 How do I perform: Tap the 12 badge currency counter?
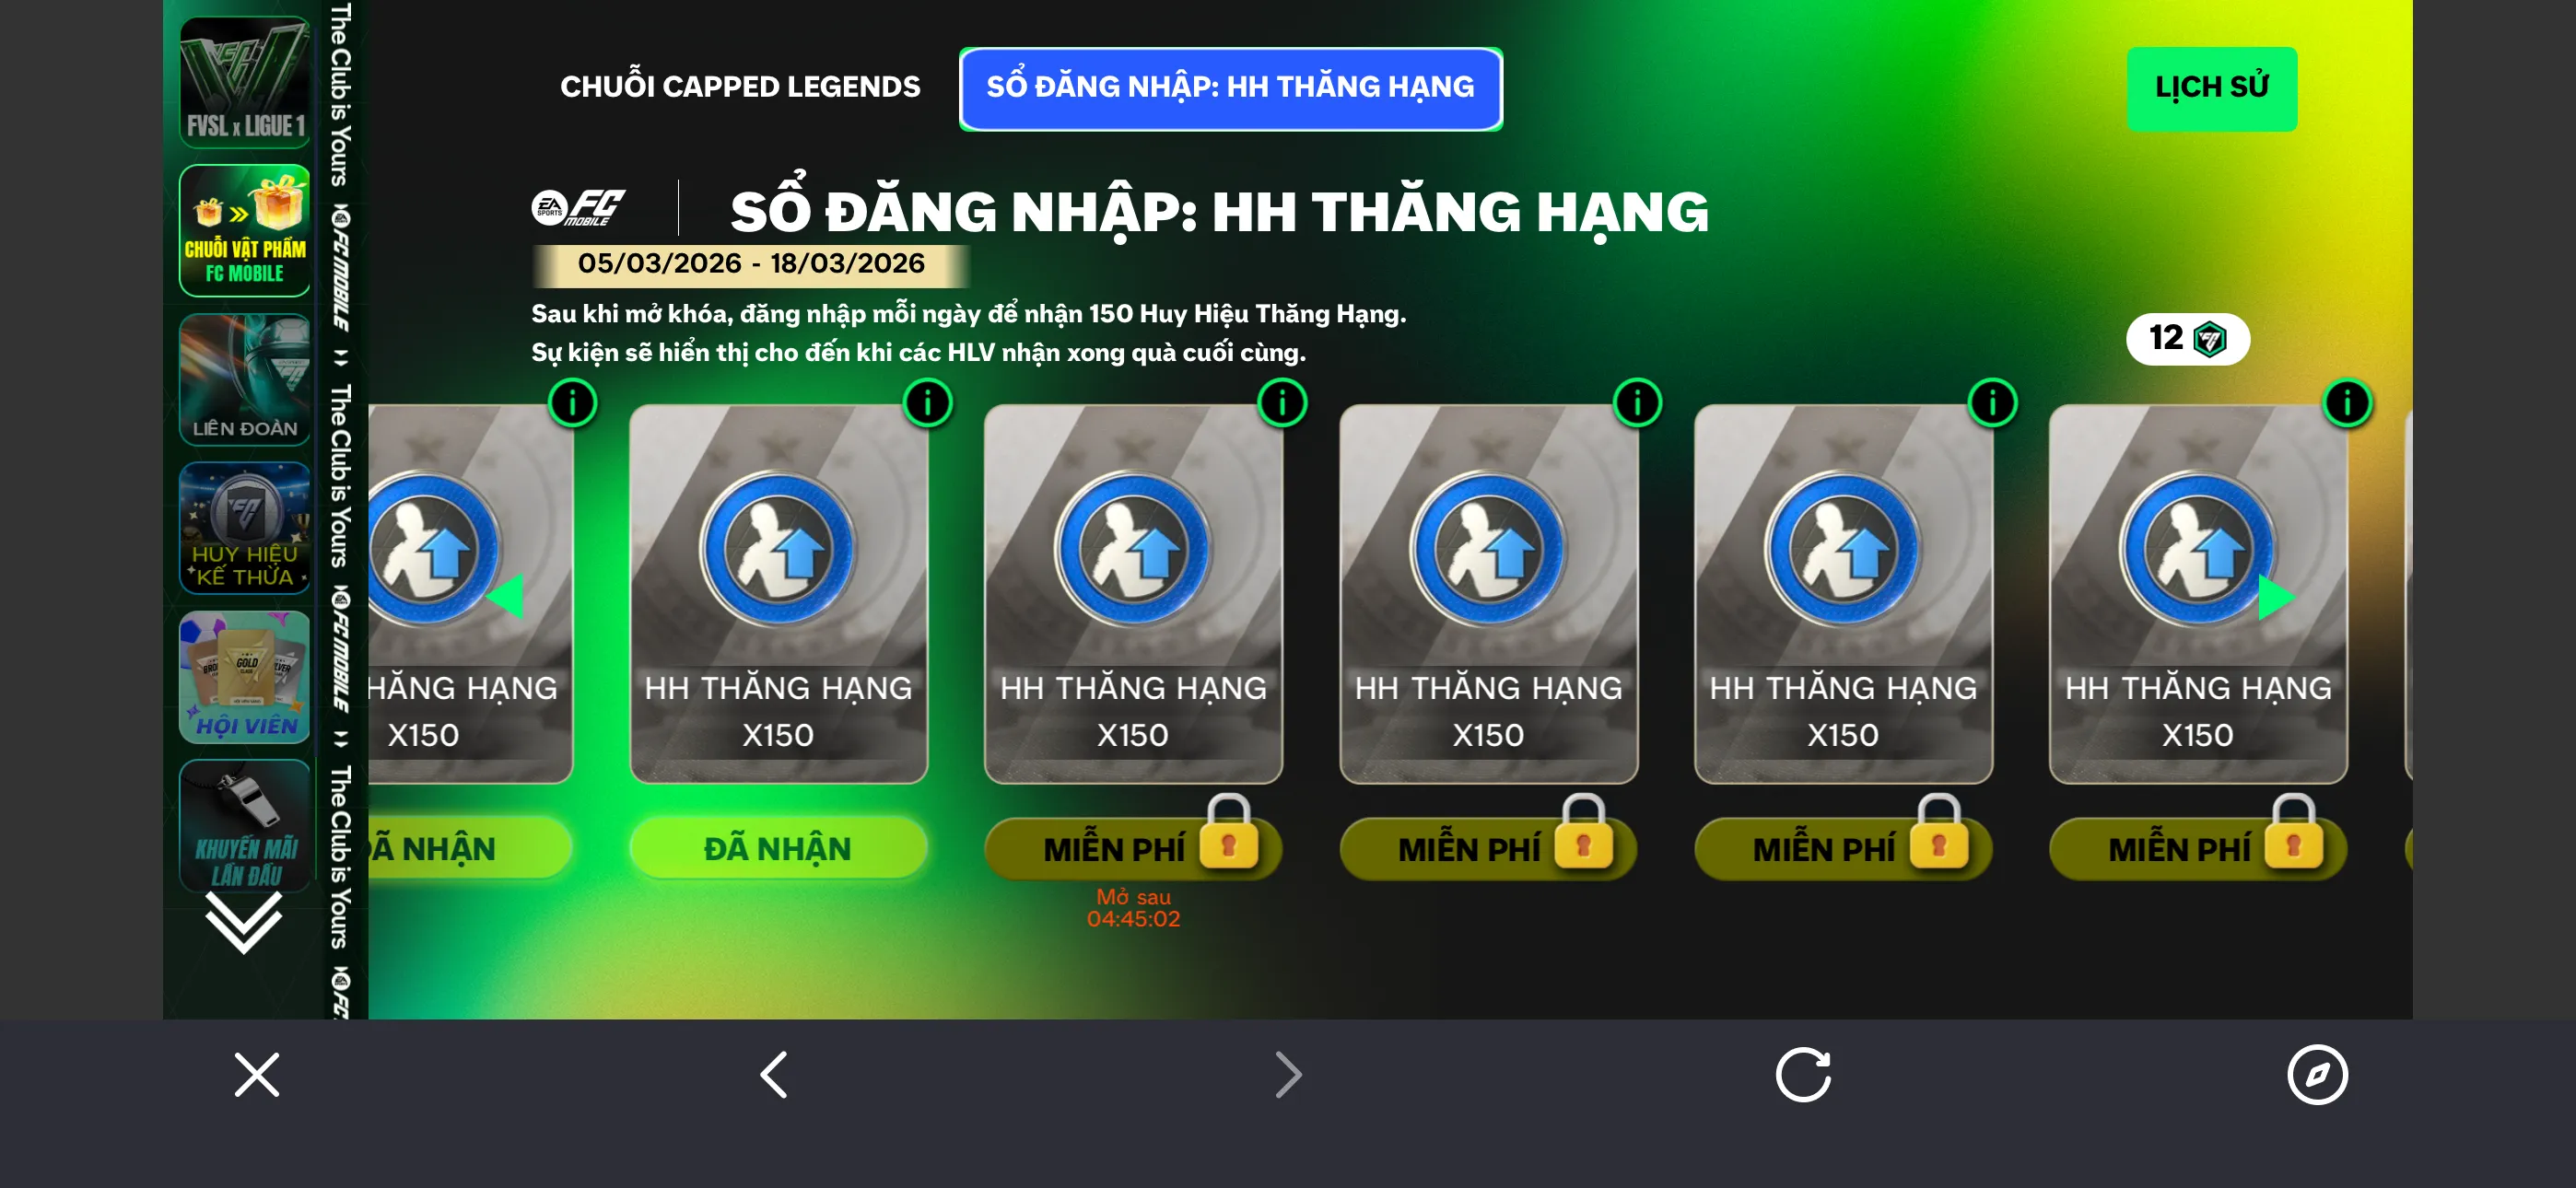2187,339
